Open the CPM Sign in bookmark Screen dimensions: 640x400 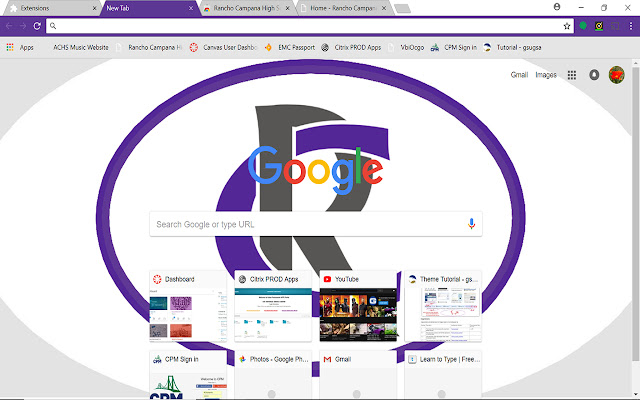point(454,47)
